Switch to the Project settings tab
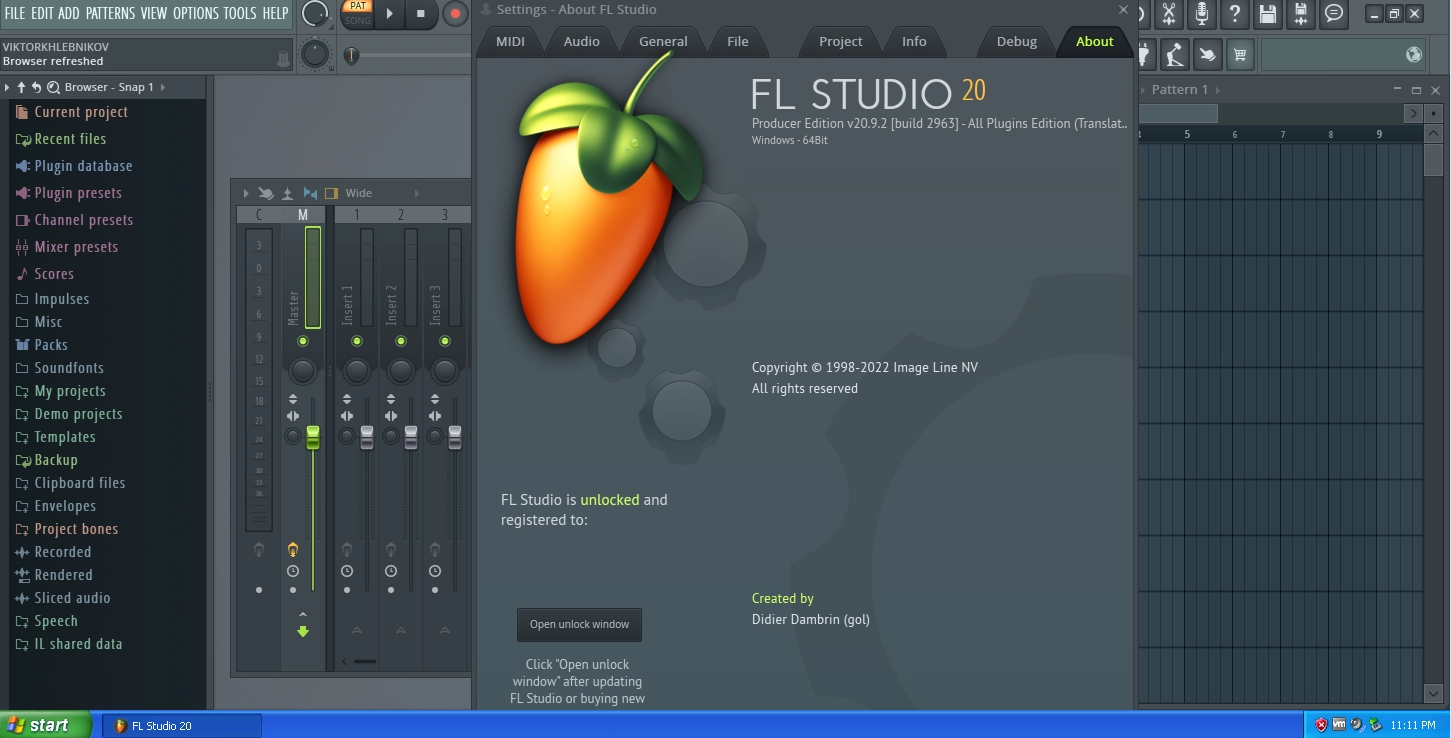 coord(840,41)
